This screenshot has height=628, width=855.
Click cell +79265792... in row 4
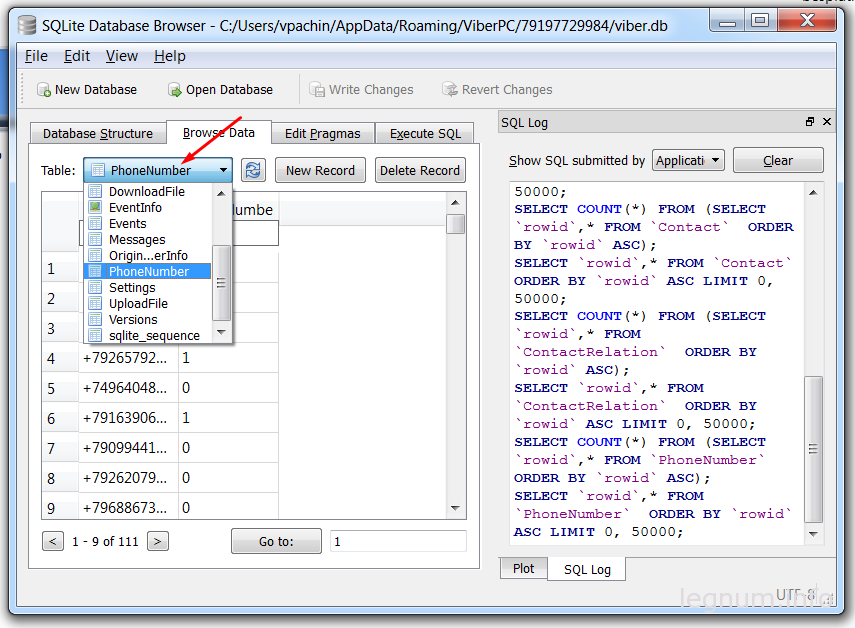[x=129, y=358]
